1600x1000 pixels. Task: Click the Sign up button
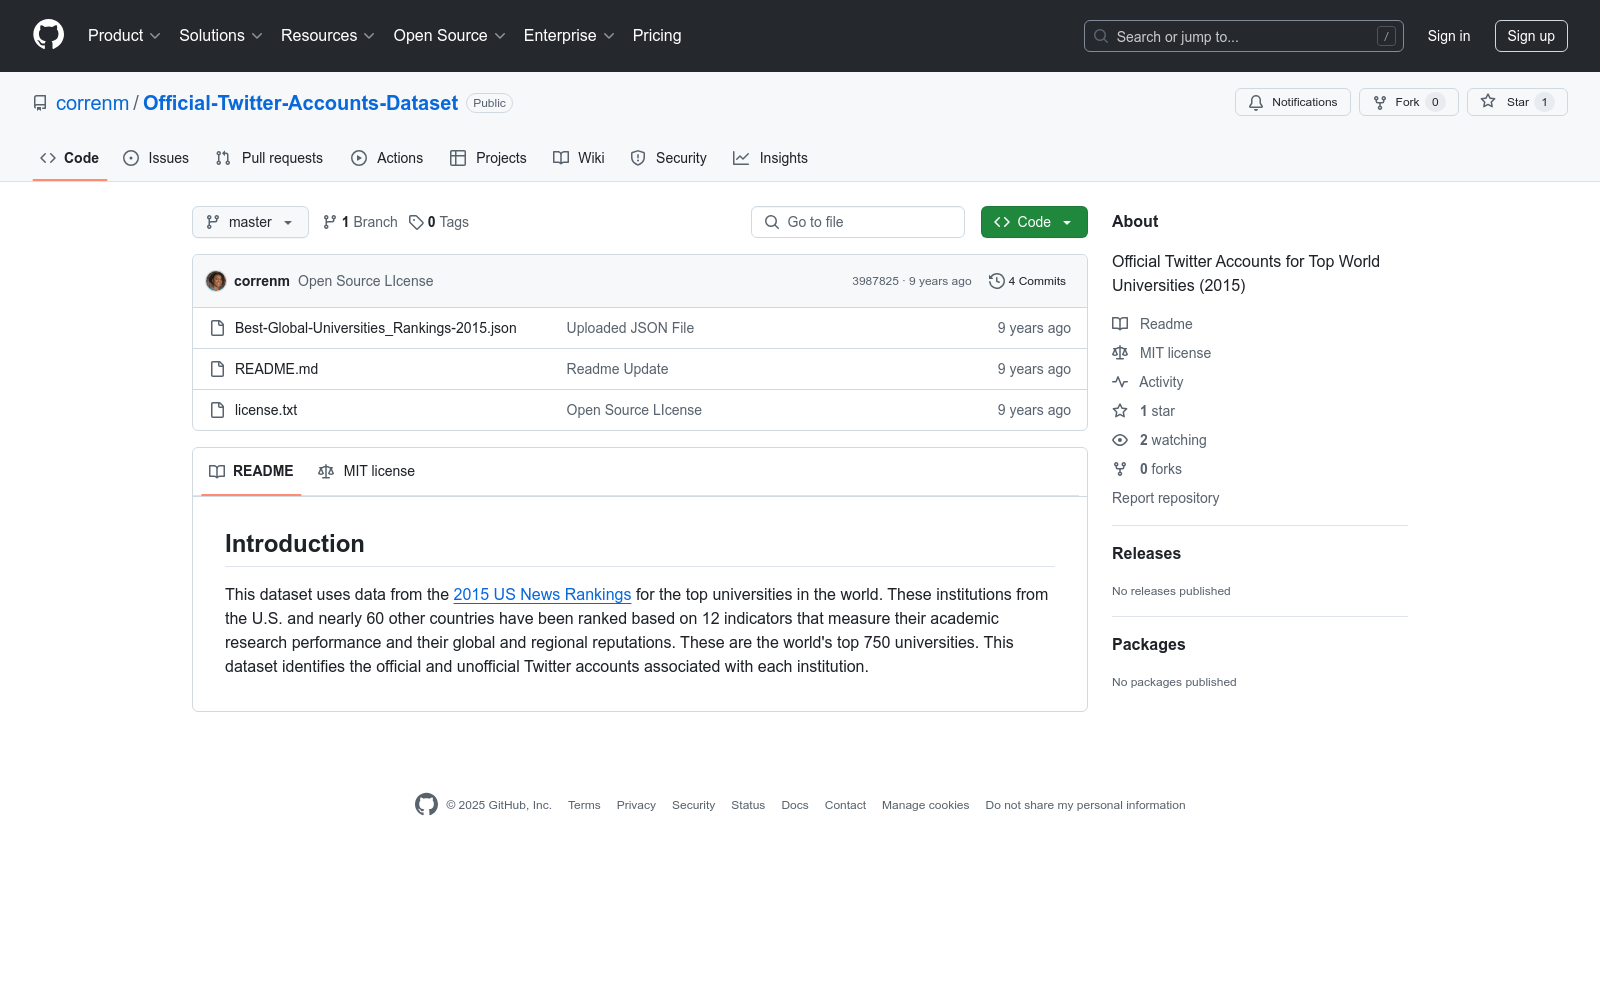pos(1531,36)
